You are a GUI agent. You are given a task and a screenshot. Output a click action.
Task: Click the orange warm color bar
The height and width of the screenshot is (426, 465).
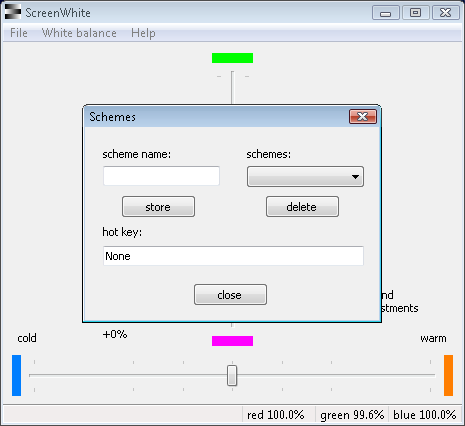click(x=448, y=375)
